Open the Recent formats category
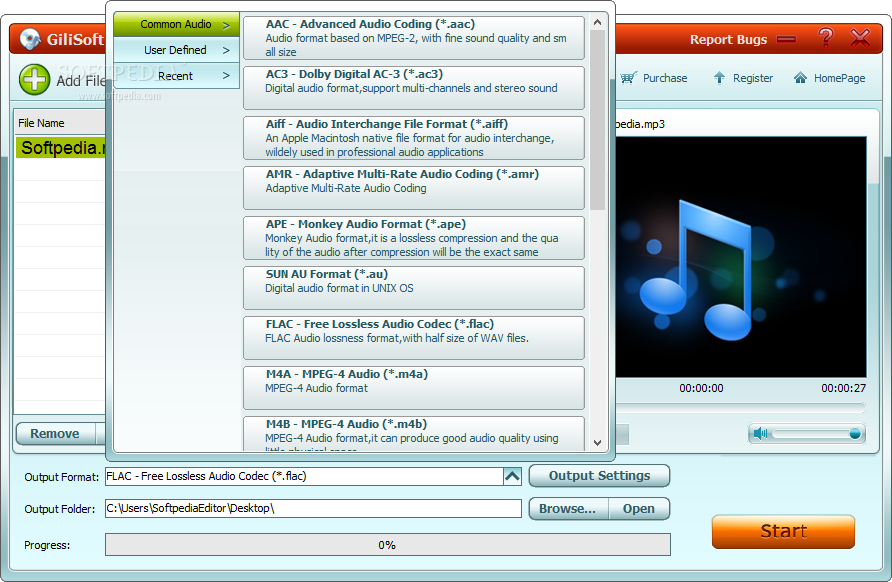Screen dimensions: 892x582 (176, 76)
